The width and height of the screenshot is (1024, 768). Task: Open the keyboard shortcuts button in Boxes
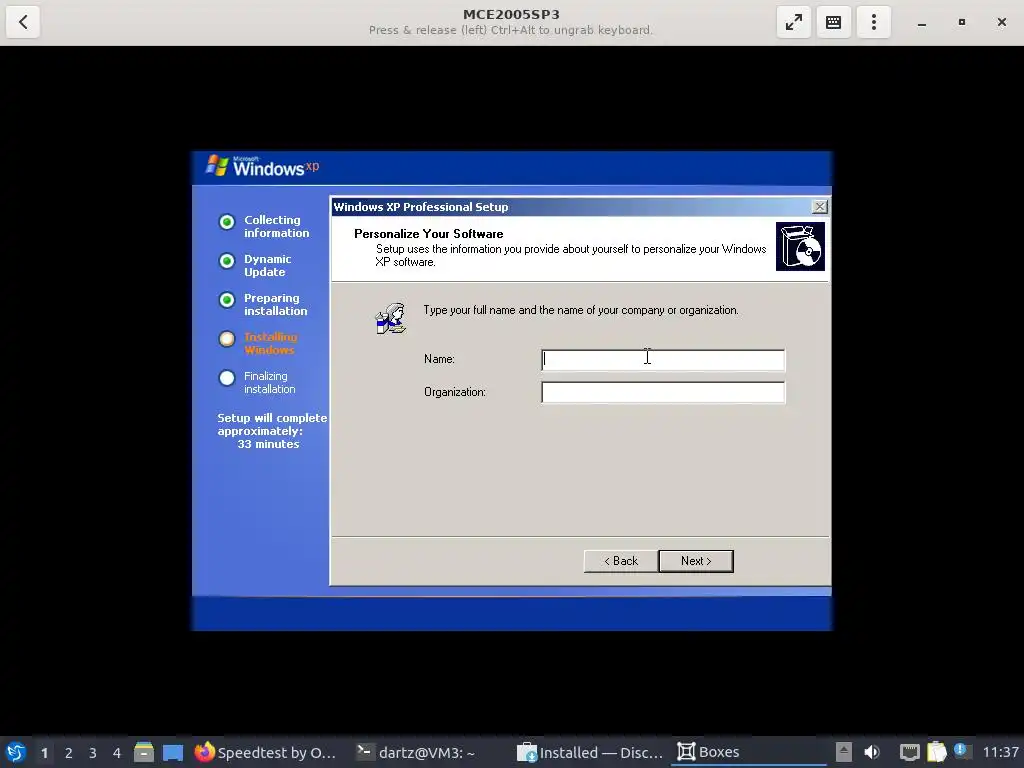tap(833, 22)
